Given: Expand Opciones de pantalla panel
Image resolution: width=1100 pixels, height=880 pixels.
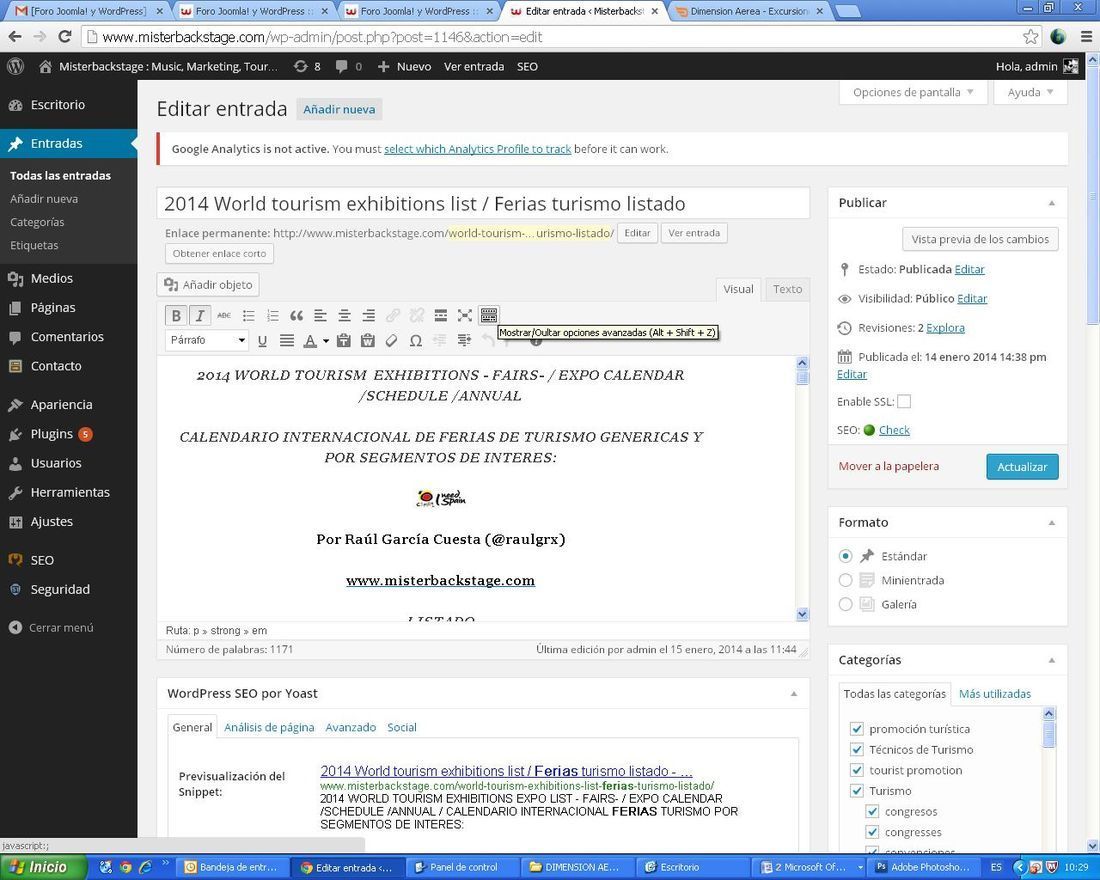Looking at the screenshot, I should click(x=913, y=92).
